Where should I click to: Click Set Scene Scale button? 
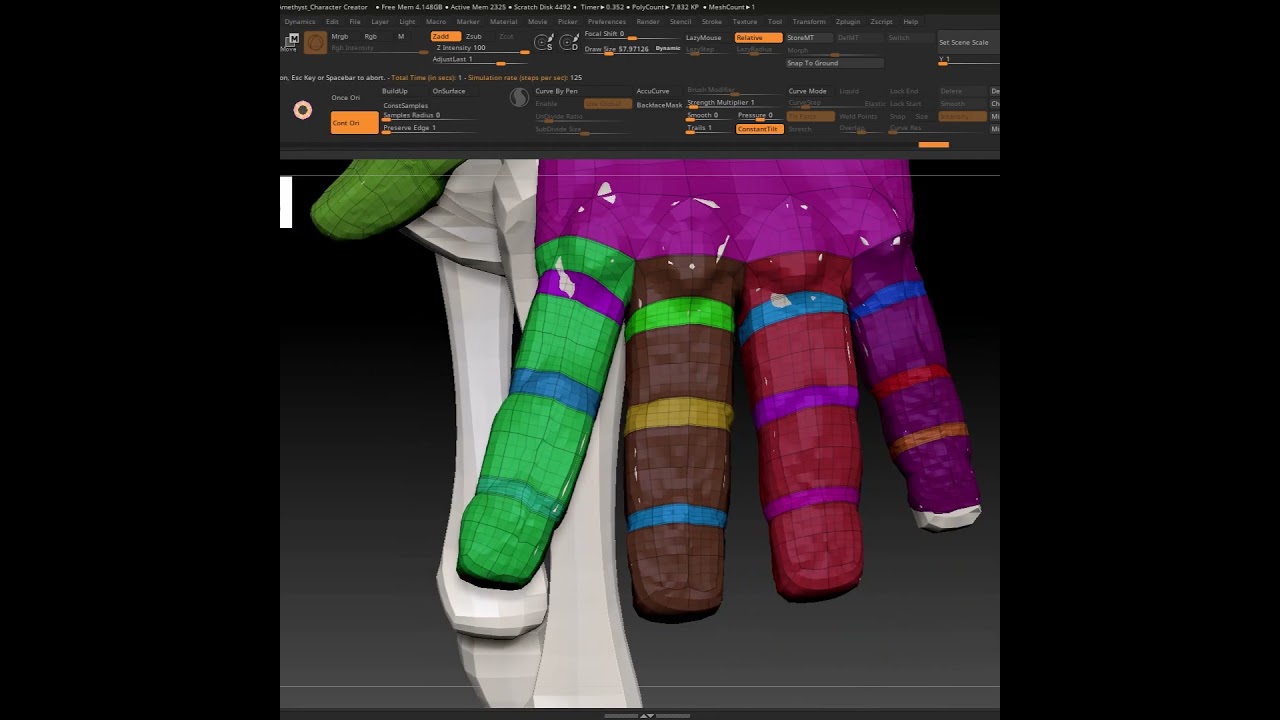963,43
